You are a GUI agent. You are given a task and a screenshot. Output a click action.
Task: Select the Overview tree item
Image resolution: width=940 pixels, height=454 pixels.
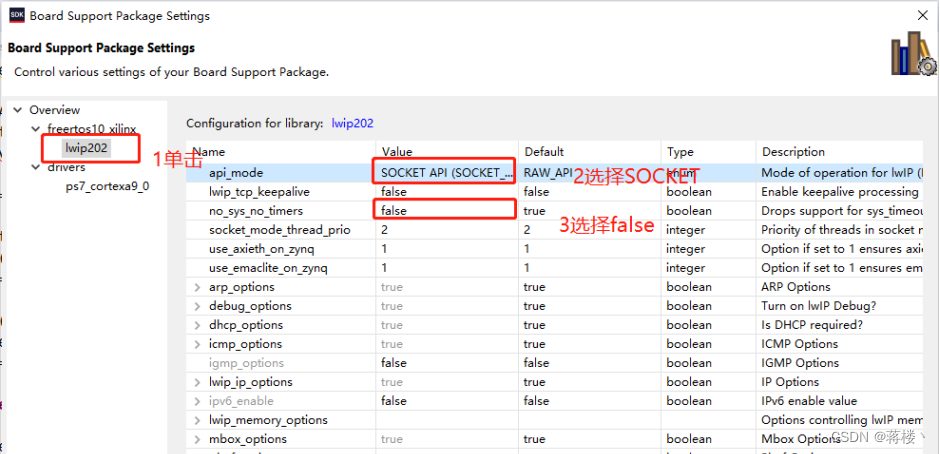point(55,110)
